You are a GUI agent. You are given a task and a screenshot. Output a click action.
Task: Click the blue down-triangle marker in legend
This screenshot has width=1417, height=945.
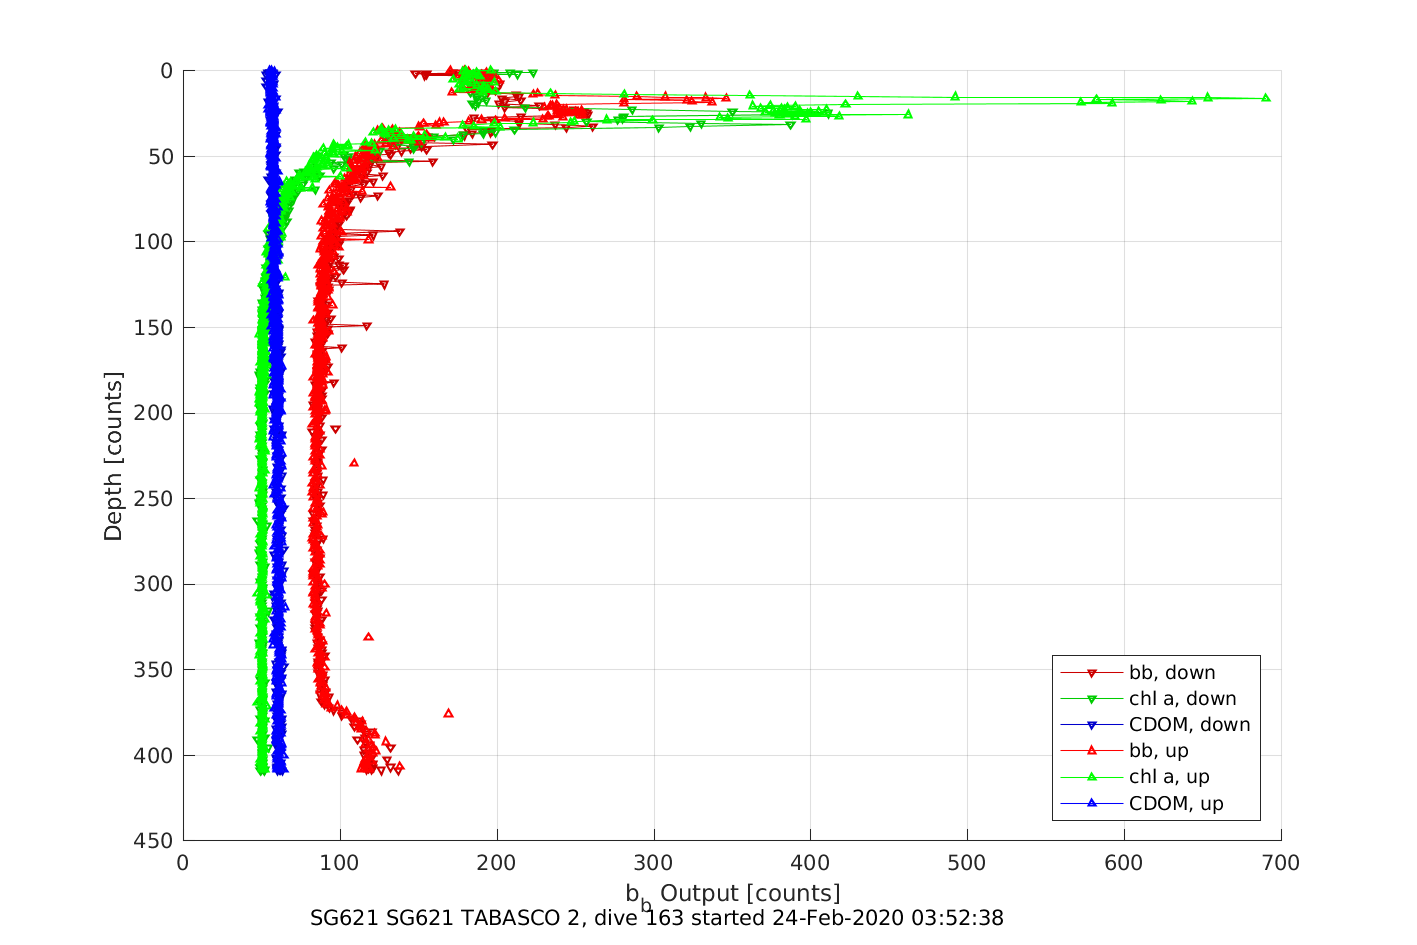(1092, 725)
